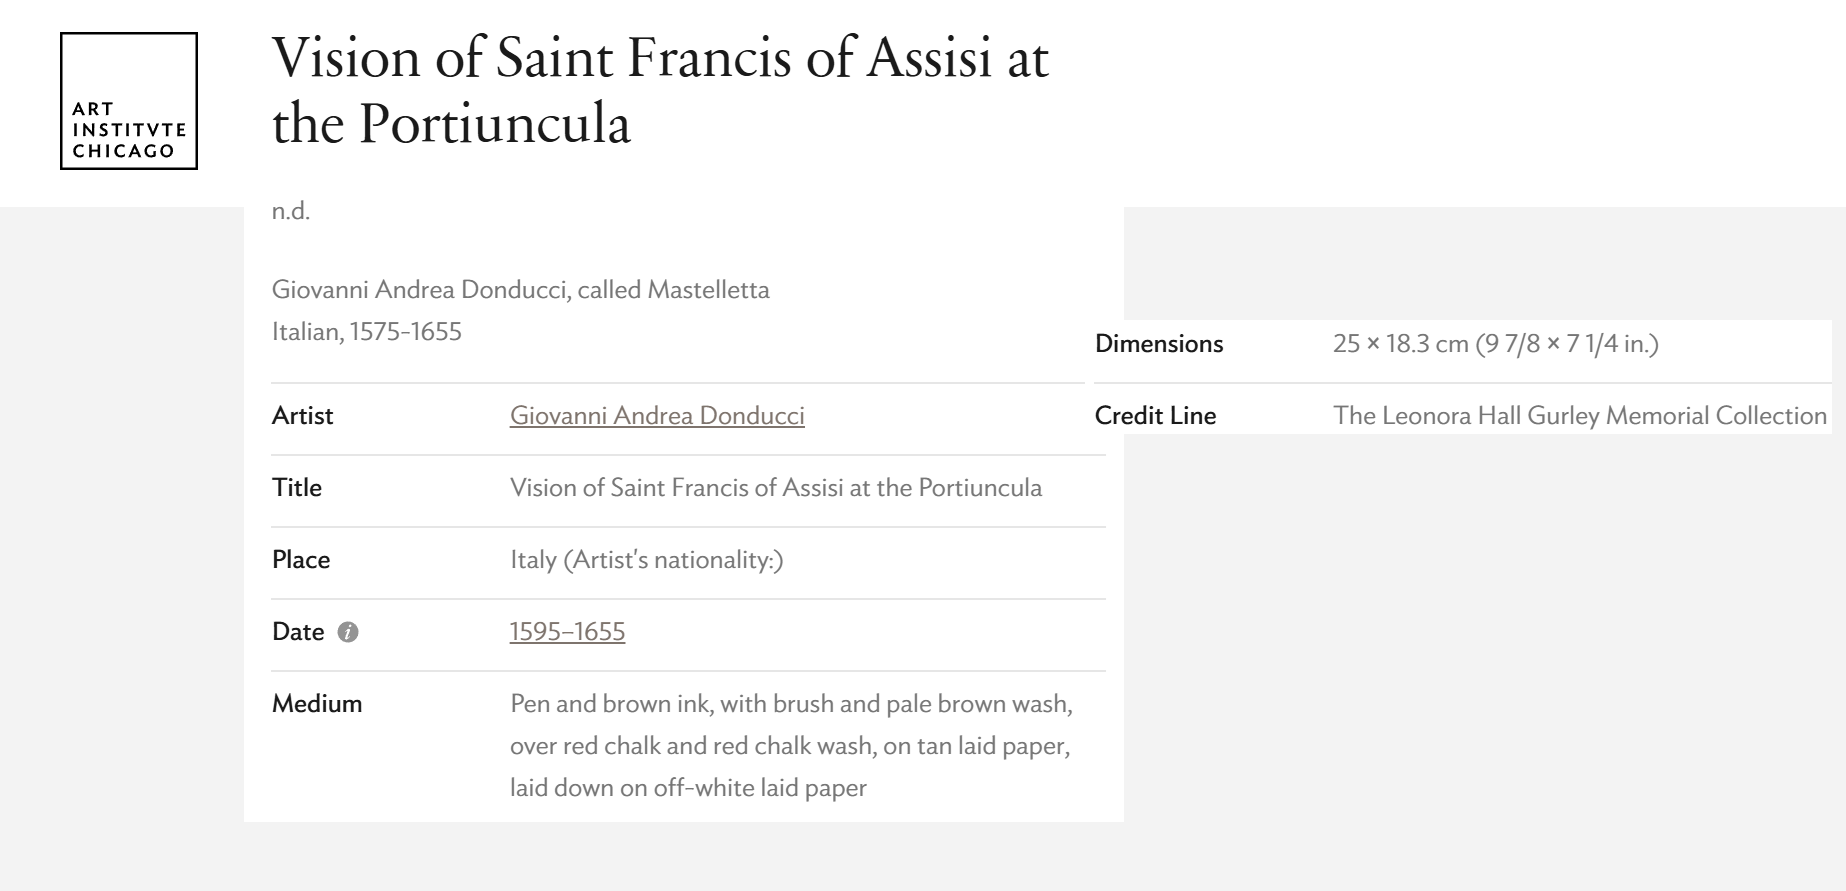This screenshot has width=1846, height=891.
Task: Click the Vision of Saint Francis page heading
Action: [x=660, y=90]
